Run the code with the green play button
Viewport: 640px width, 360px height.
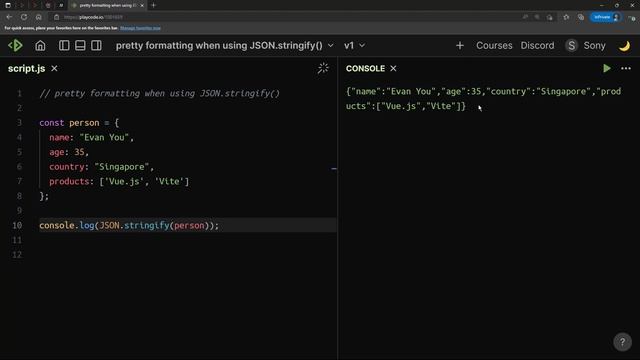pyautogui.click(x=607, y=68)
